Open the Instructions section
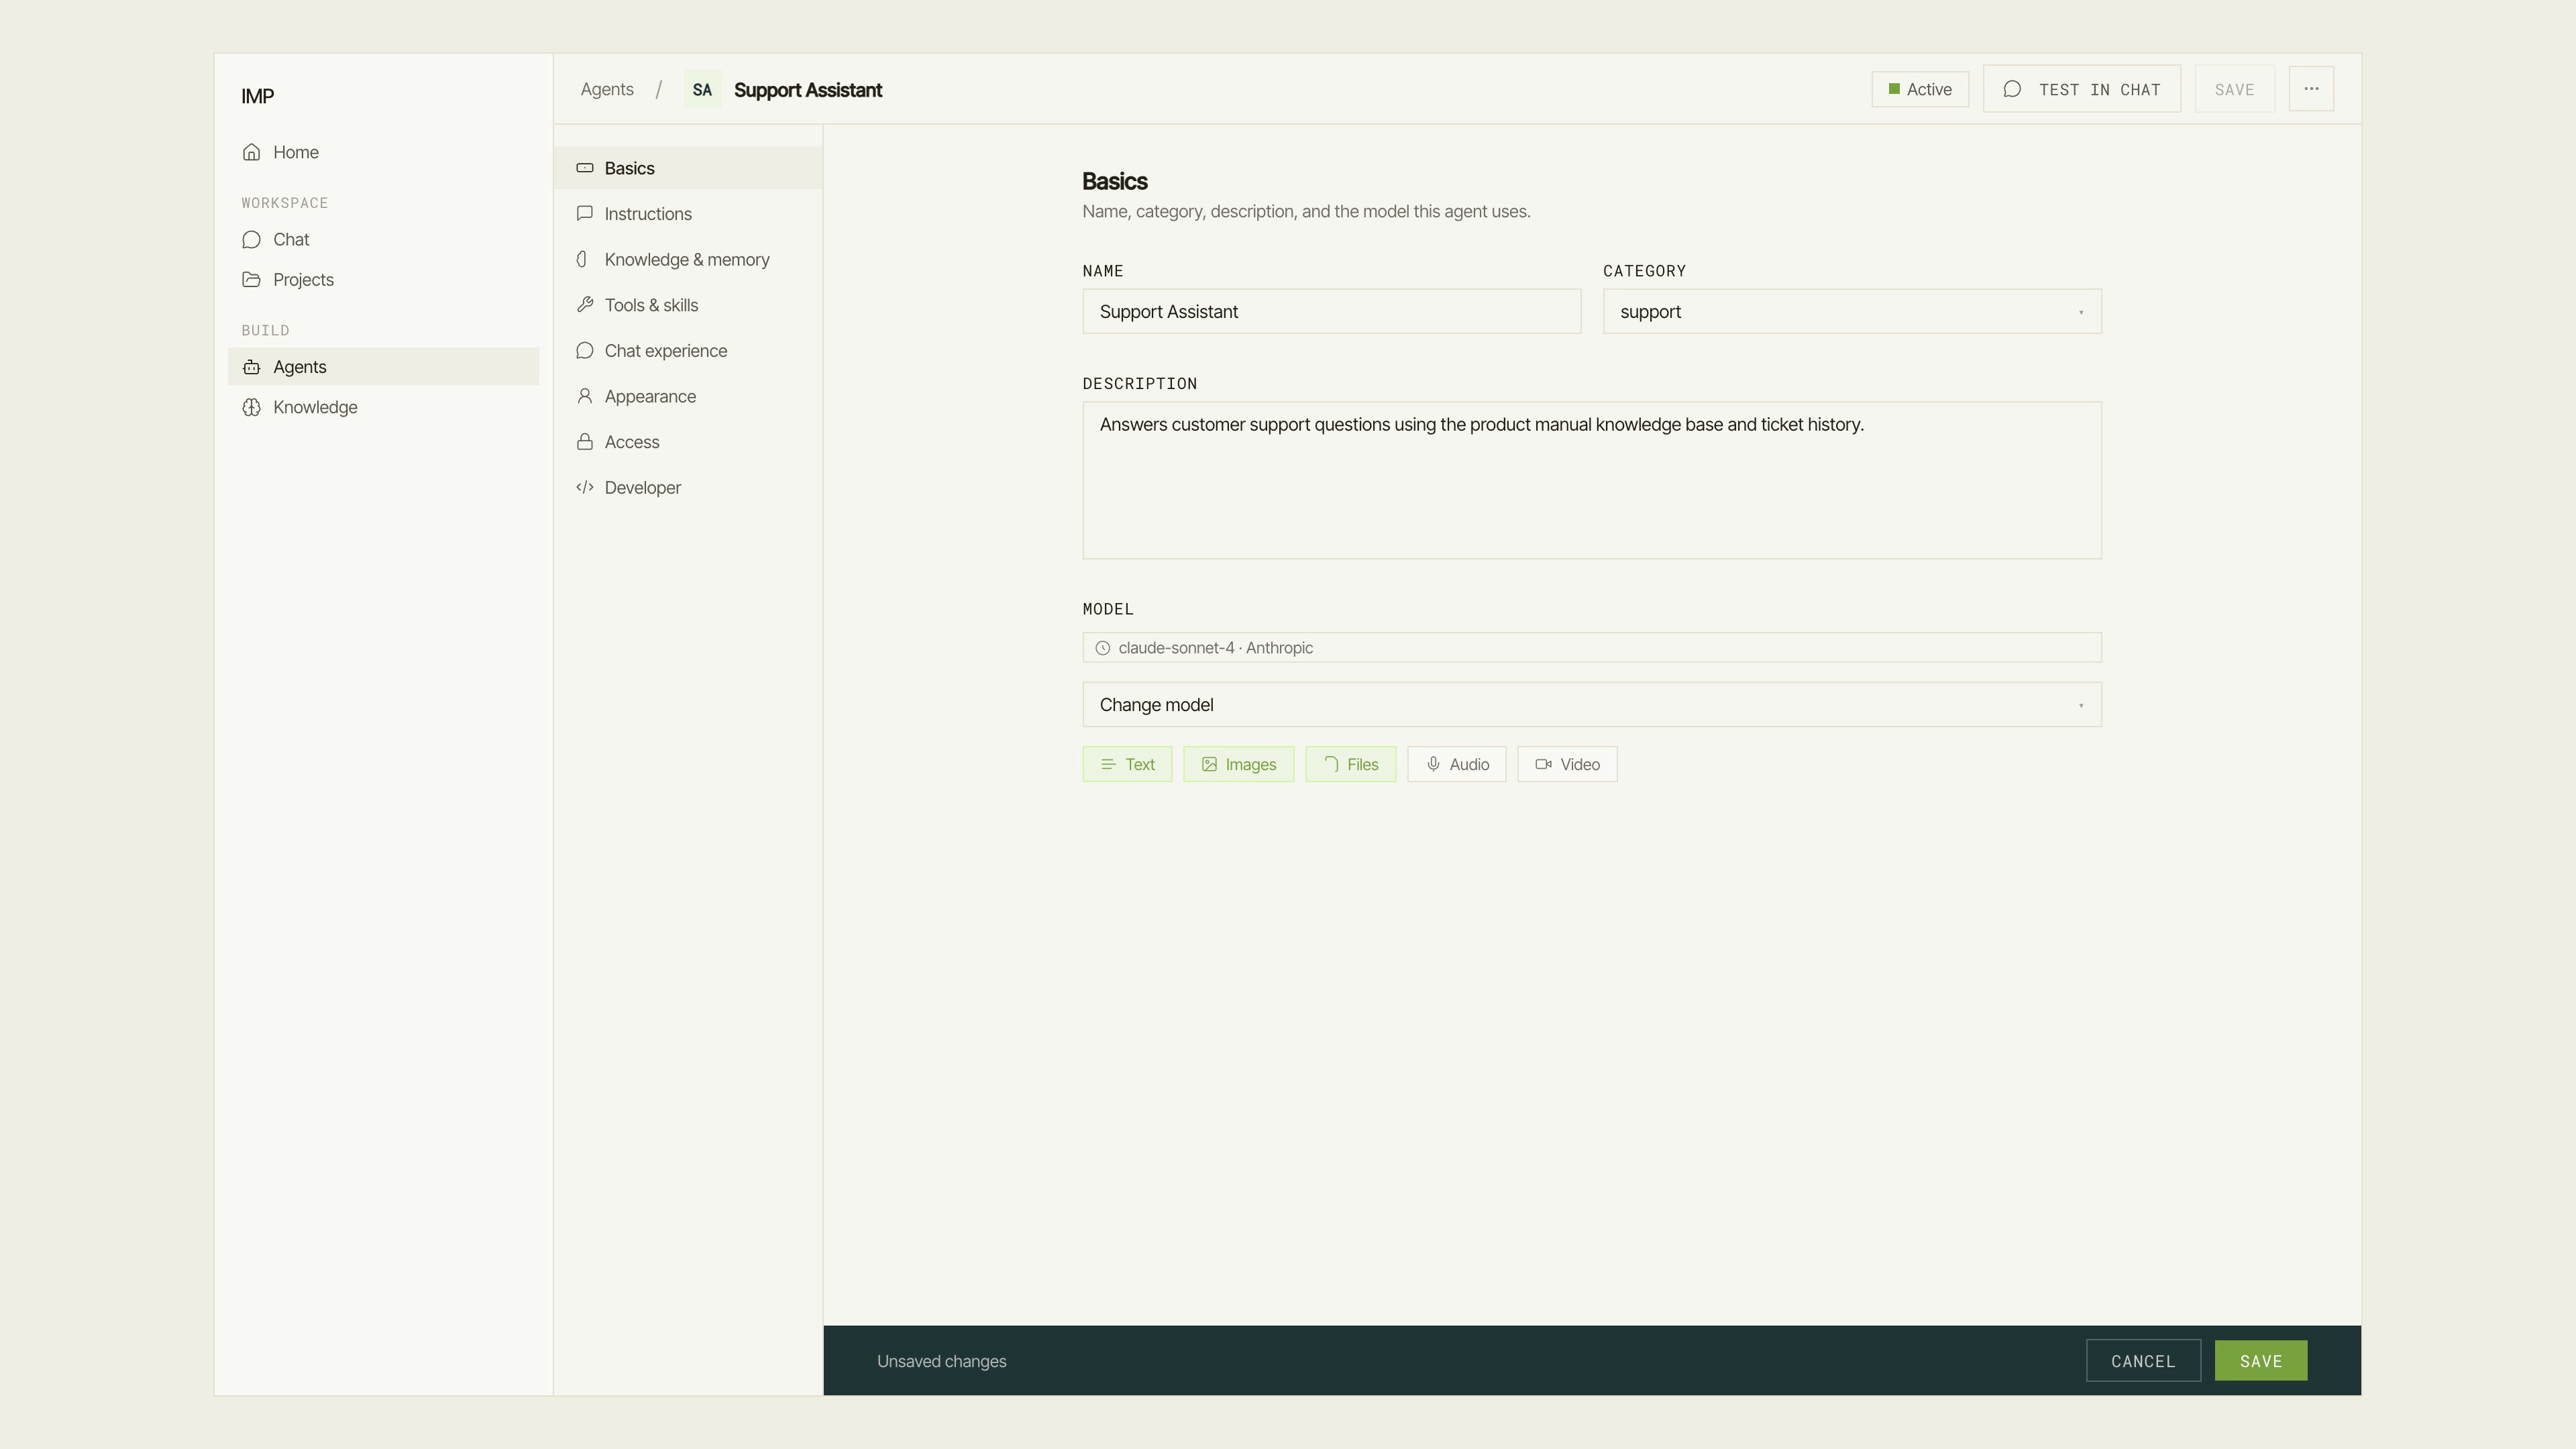 688,214
